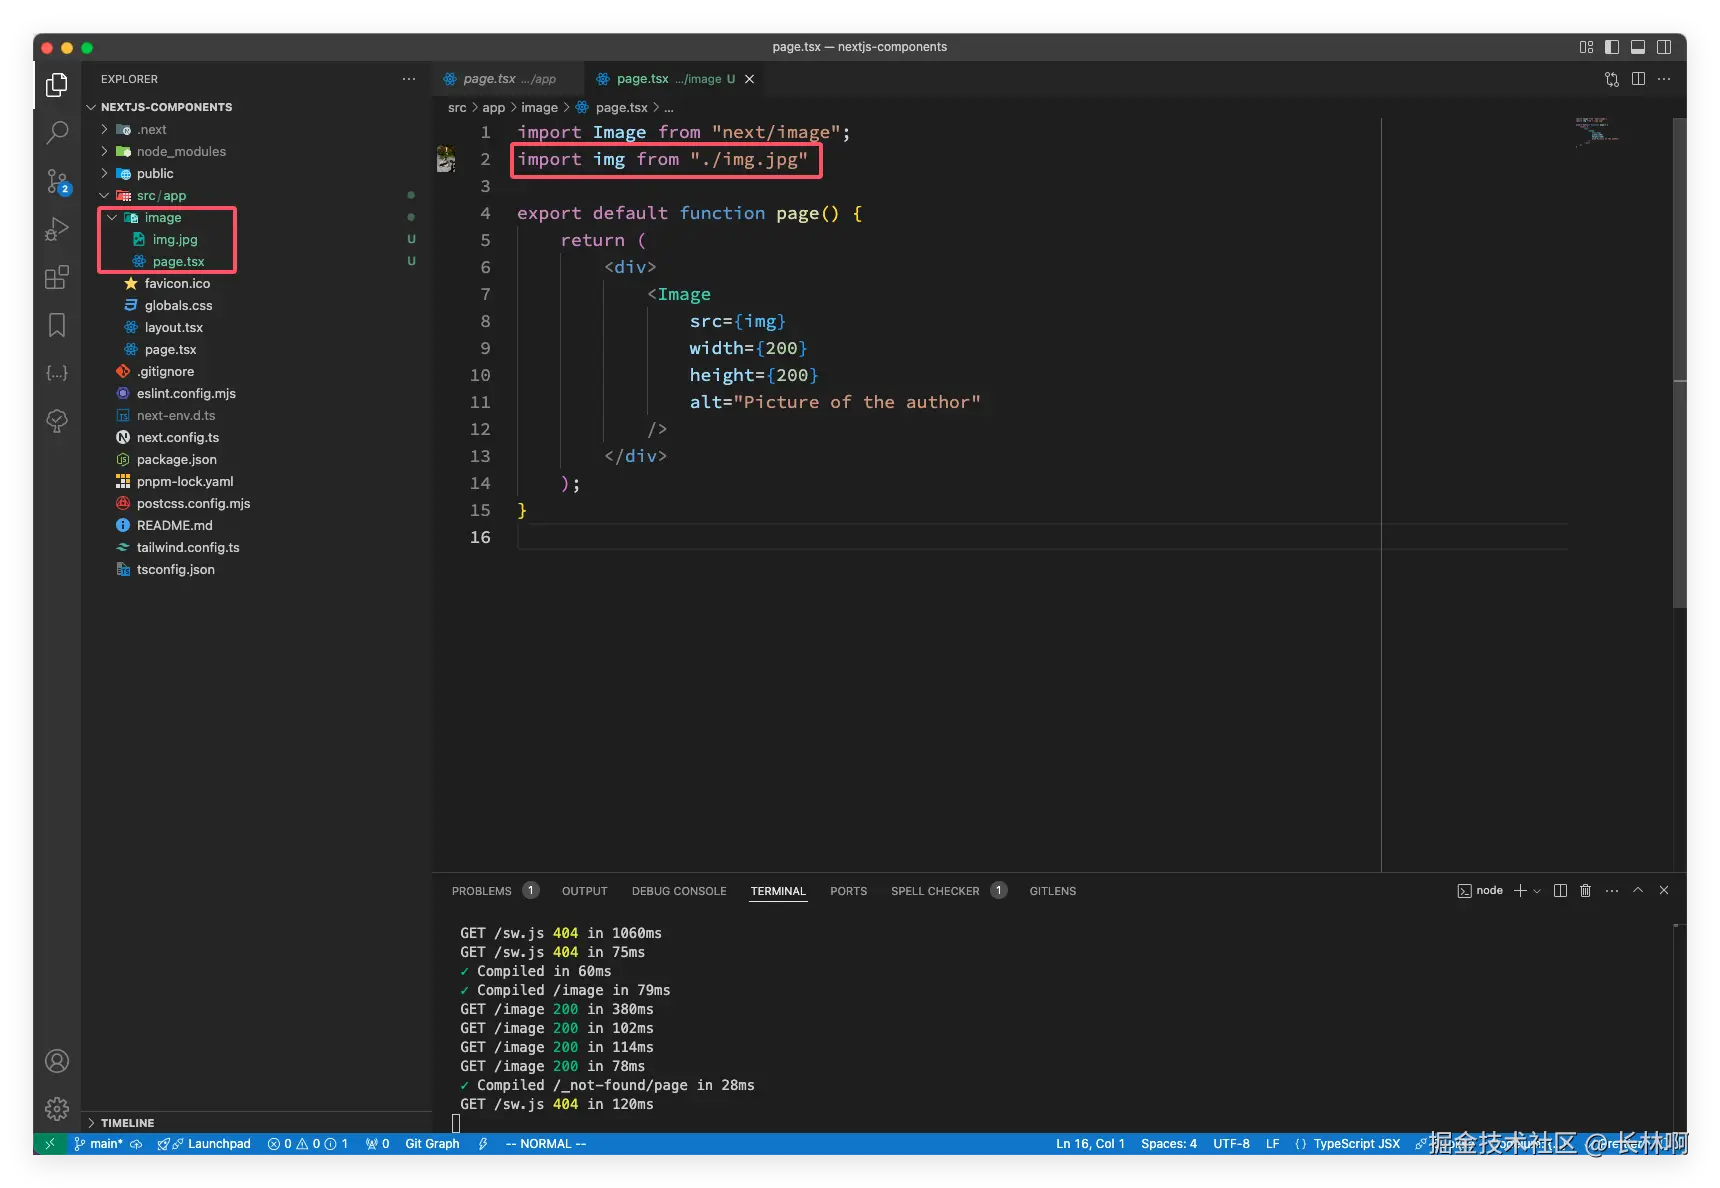
Task: Toggle primary side bar layout button
Action: tap(1612, 47)
